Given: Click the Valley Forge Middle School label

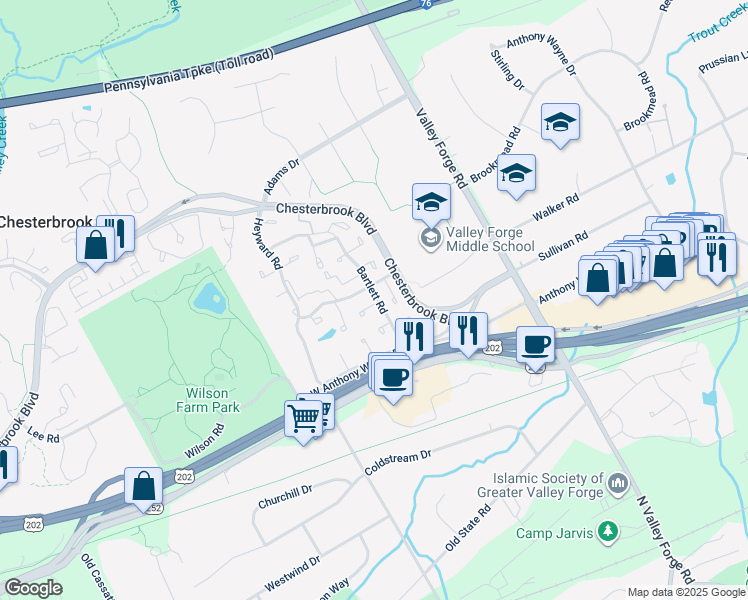Looking at the screenshot, I should point(490,239).
